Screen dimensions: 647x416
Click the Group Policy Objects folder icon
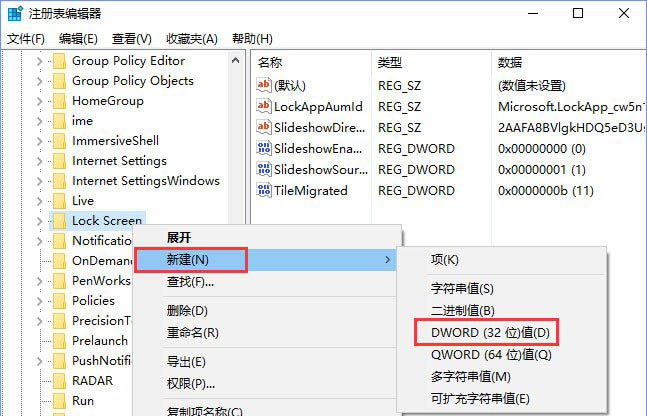[59, 81]
